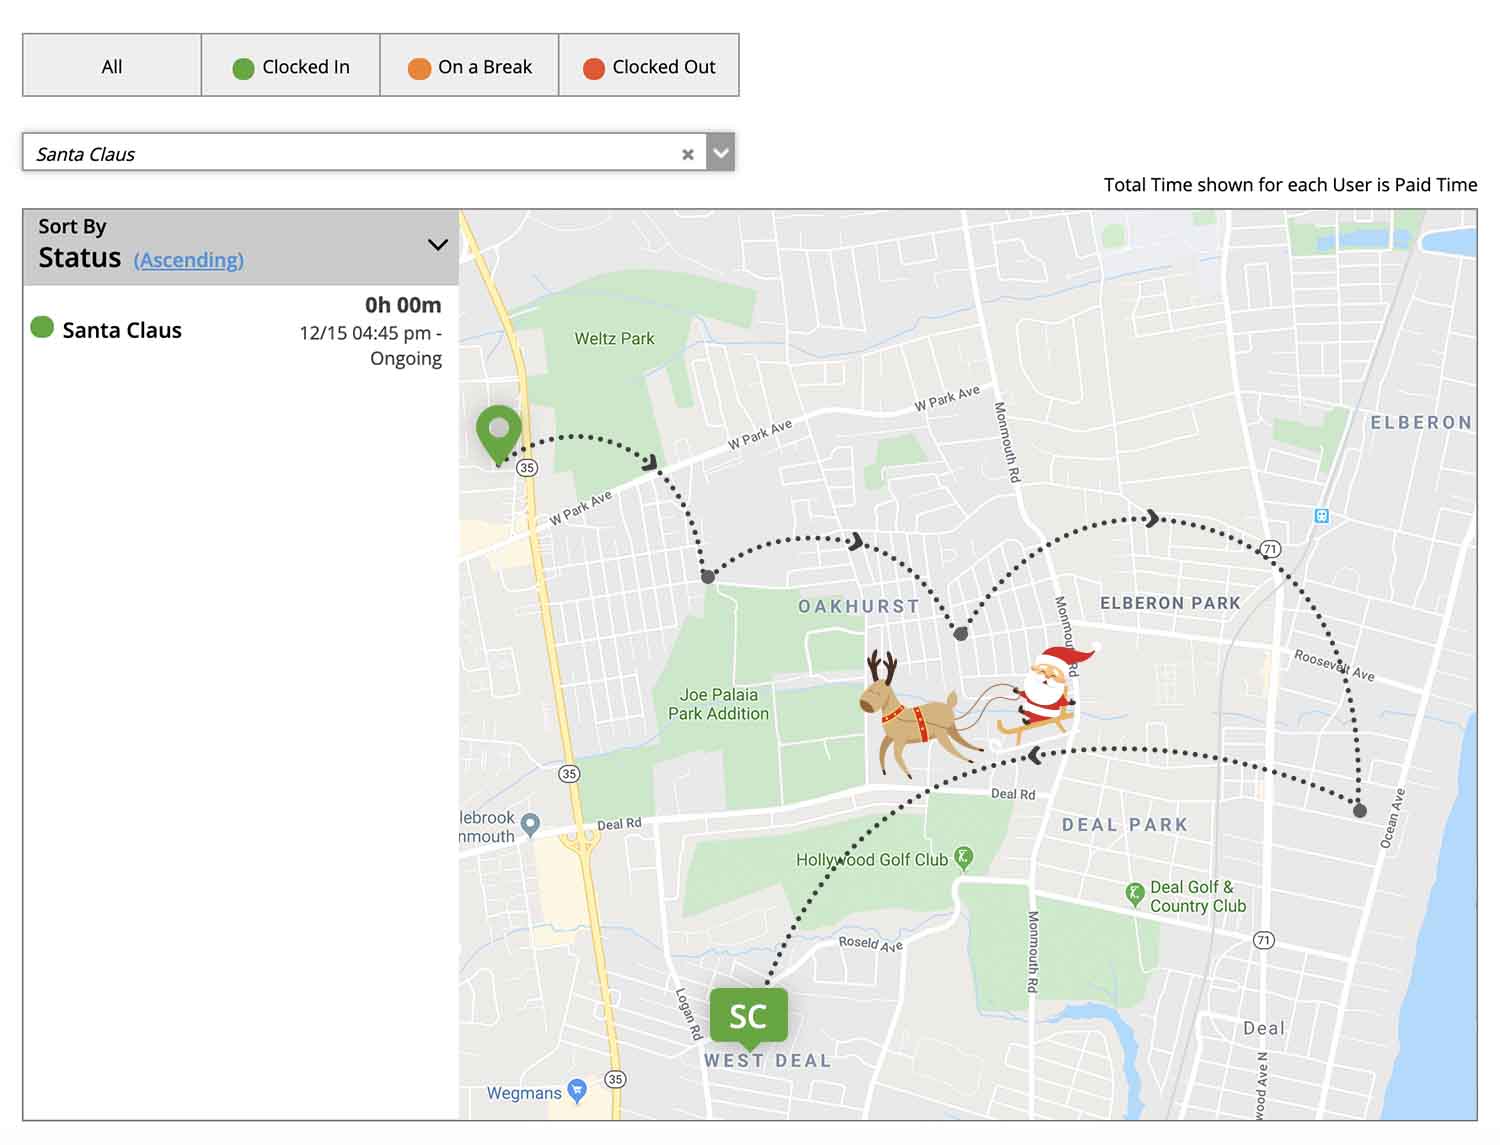Filter by Clocked Out status

(648, 66)
